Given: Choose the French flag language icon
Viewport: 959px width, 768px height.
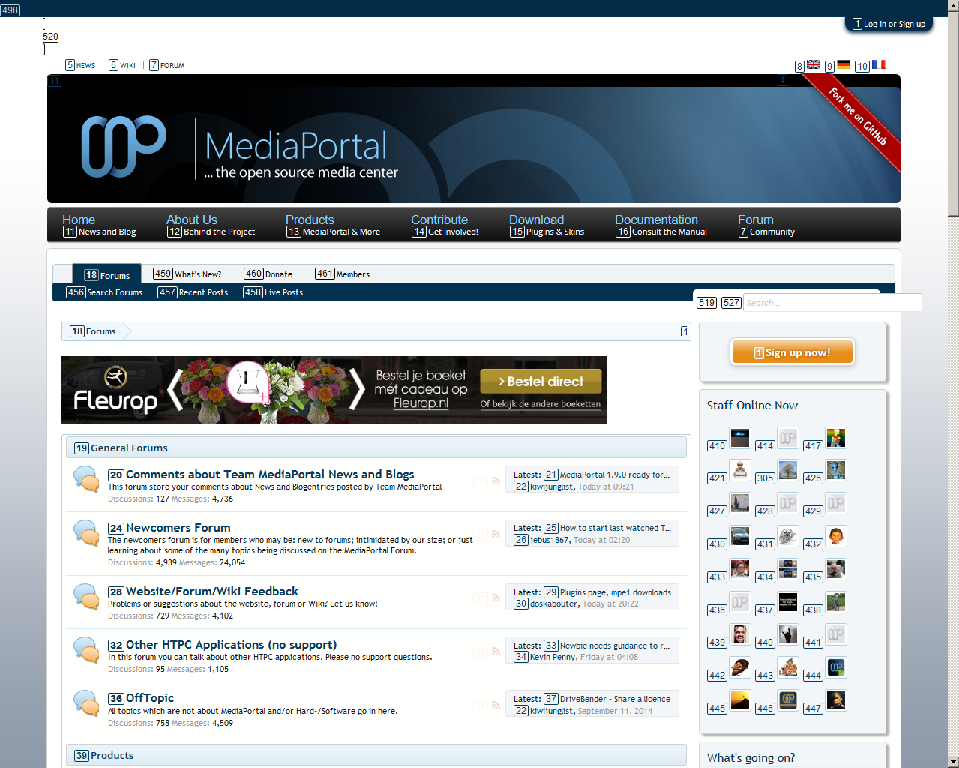Looking at the screenshot, I should (879, 65).
